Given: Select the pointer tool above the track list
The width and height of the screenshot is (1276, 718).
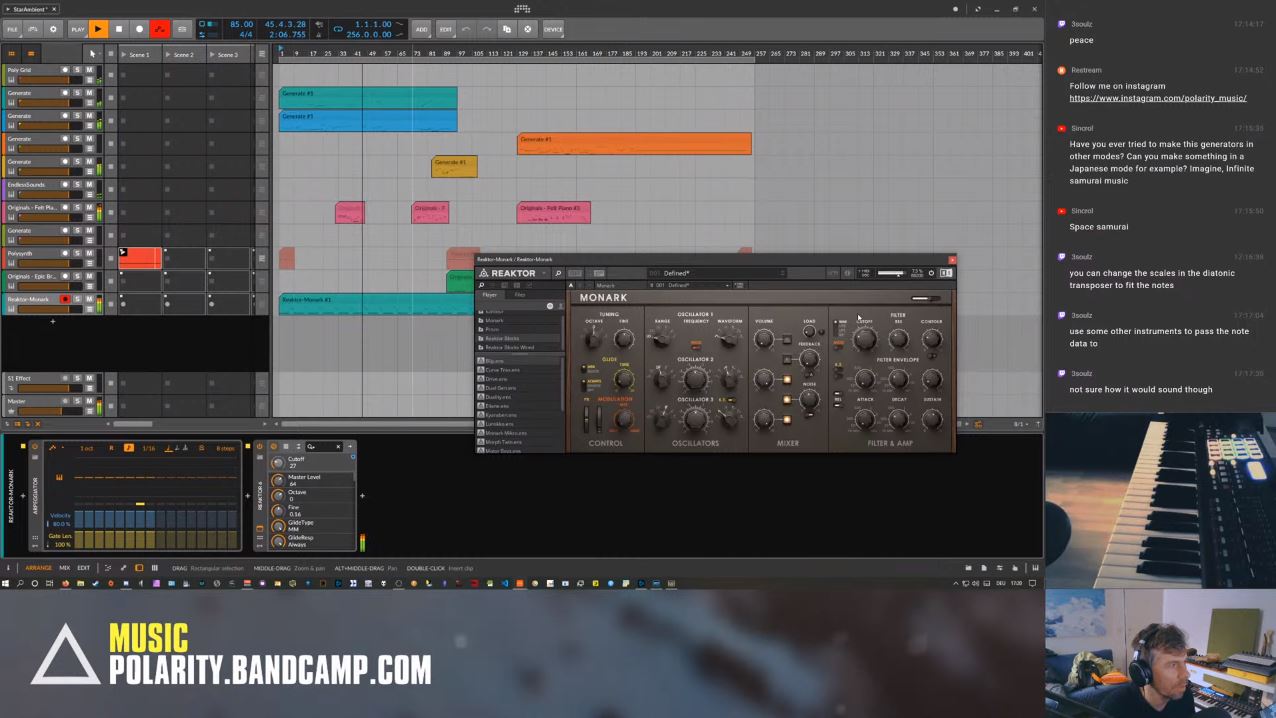Looking at the screenshot, I should pos(92,54).
